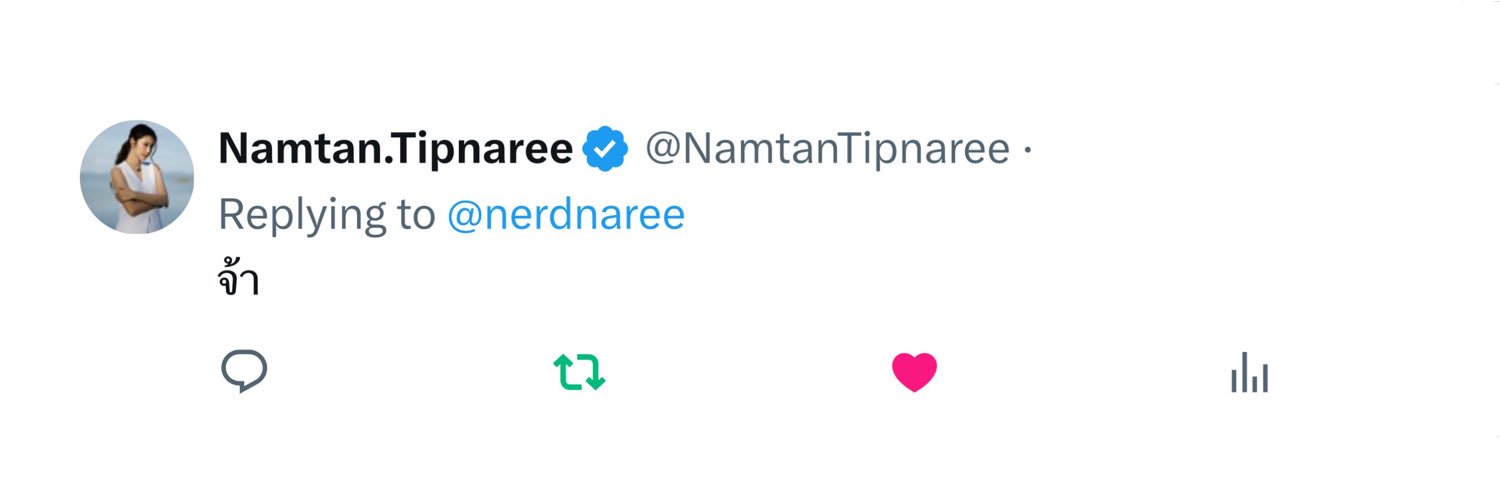Open the tweet by clicking จ้า text
Image resolution: width=1500 pixels, height=499 pixels.
click(238, 281)
